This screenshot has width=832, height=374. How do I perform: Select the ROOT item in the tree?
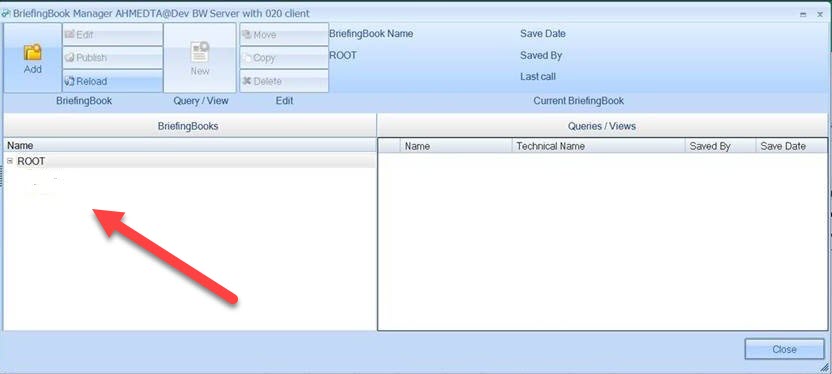pos(31,161)
